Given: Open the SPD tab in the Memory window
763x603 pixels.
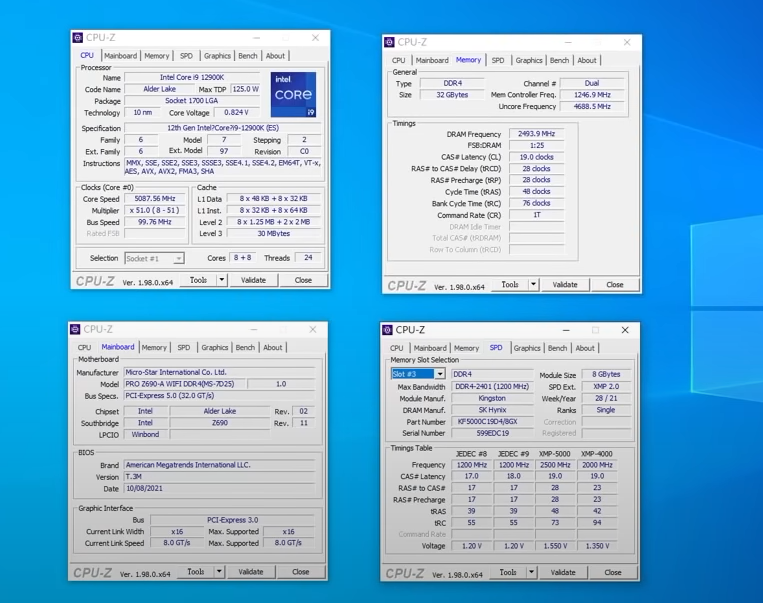Looking at the screenshot, I should click(x=498, y=60).
